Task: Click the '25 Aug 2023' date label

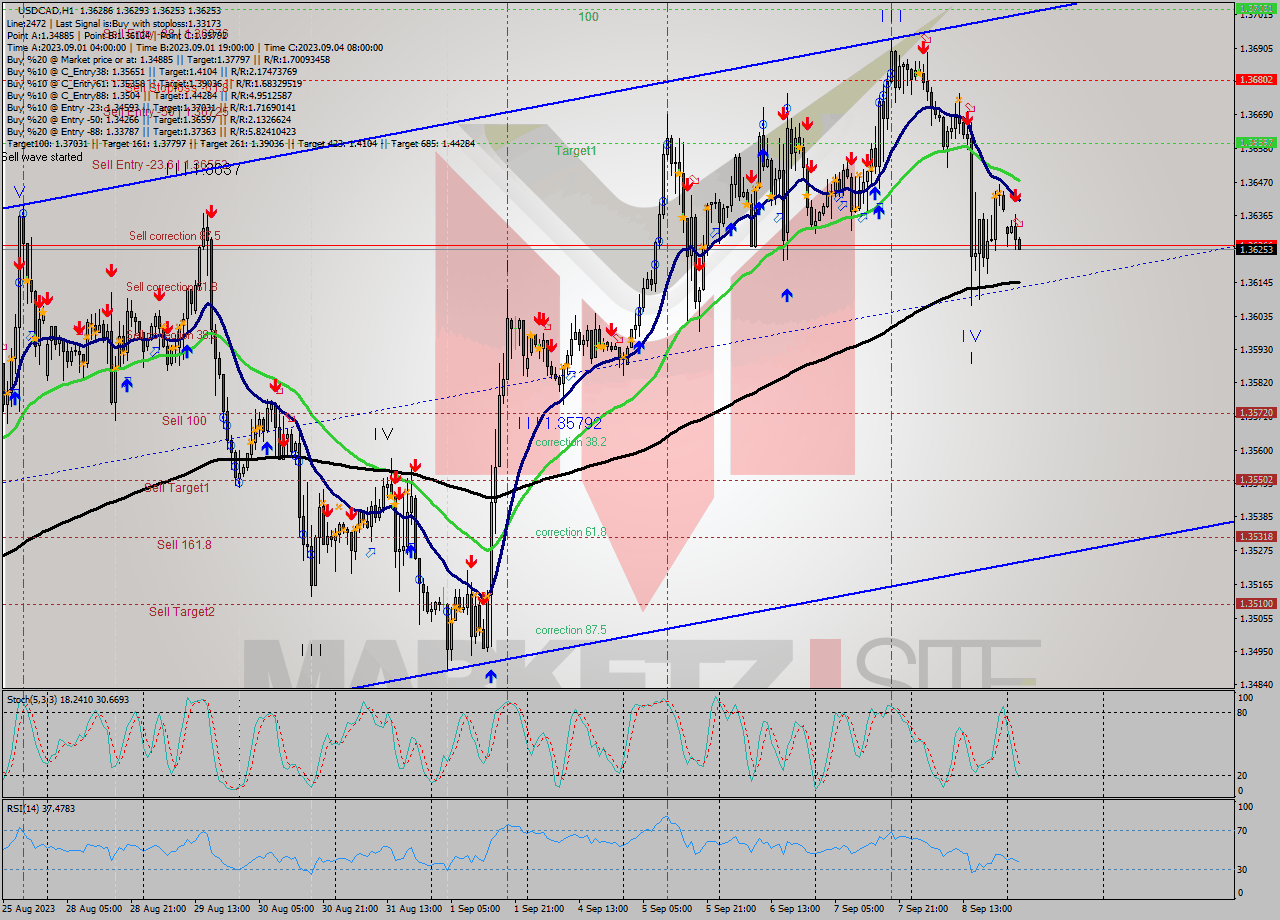Action: pos(29,909)
